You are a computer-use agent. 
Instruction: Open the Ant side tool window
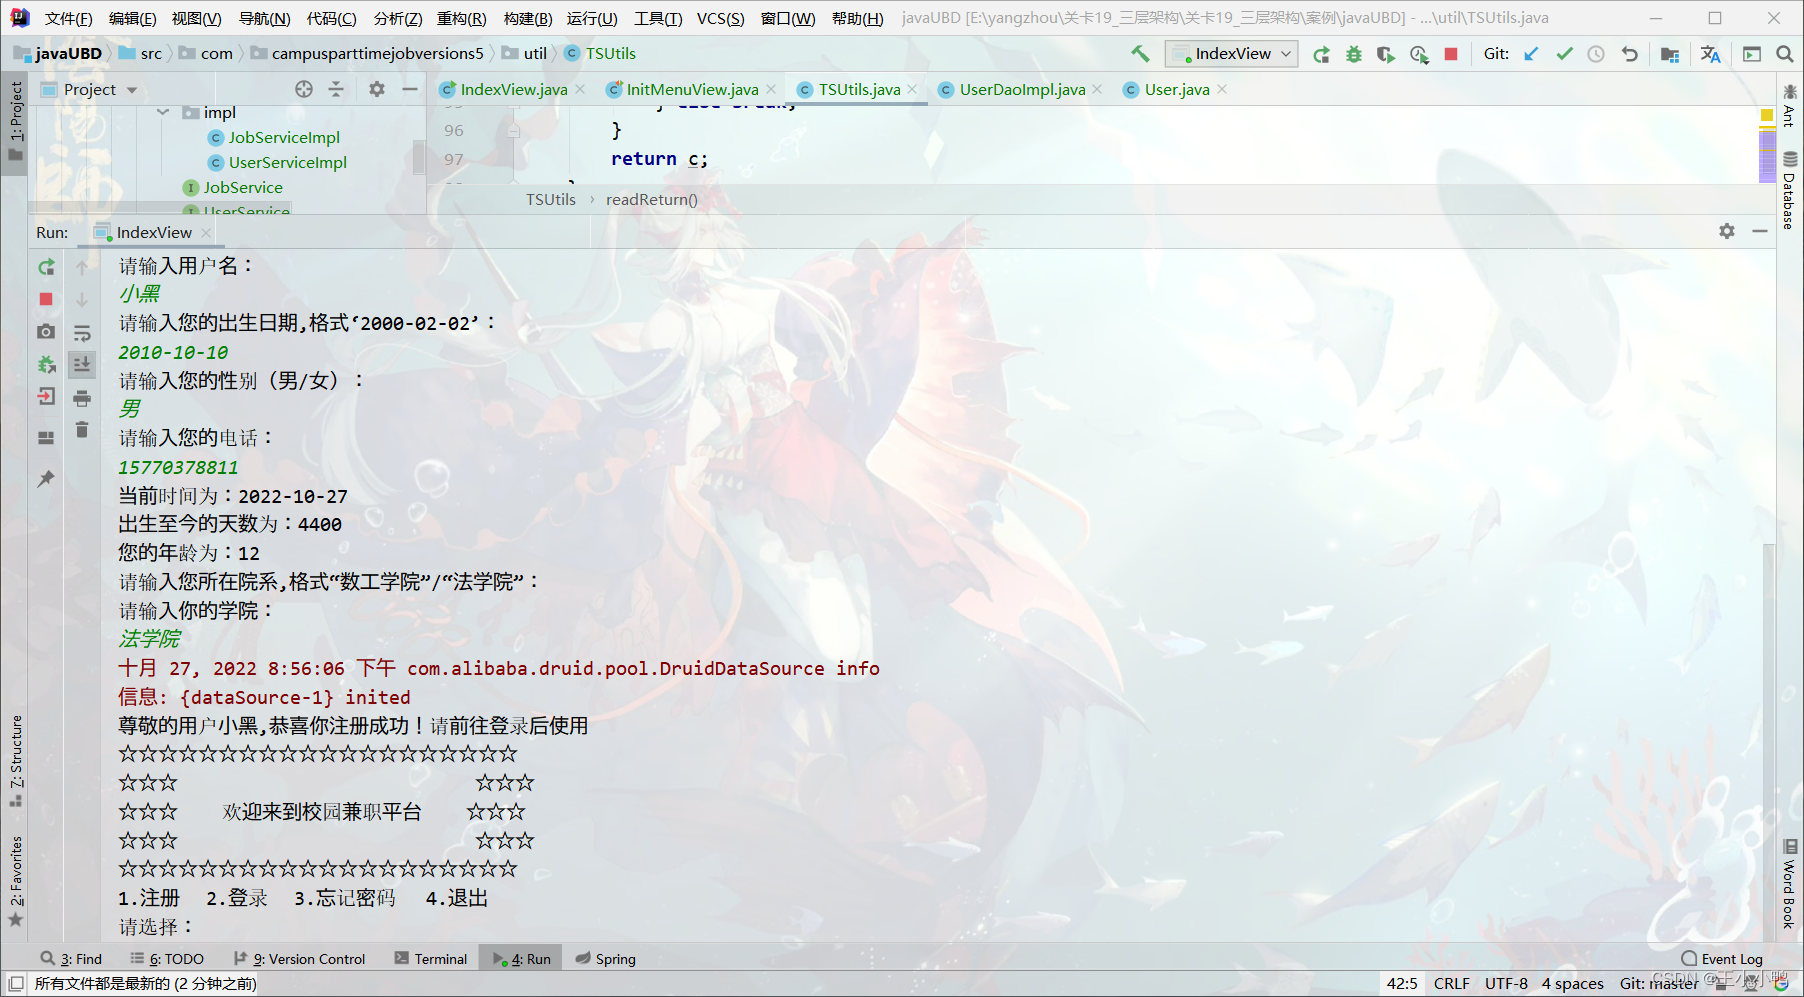coord(1789,106)
